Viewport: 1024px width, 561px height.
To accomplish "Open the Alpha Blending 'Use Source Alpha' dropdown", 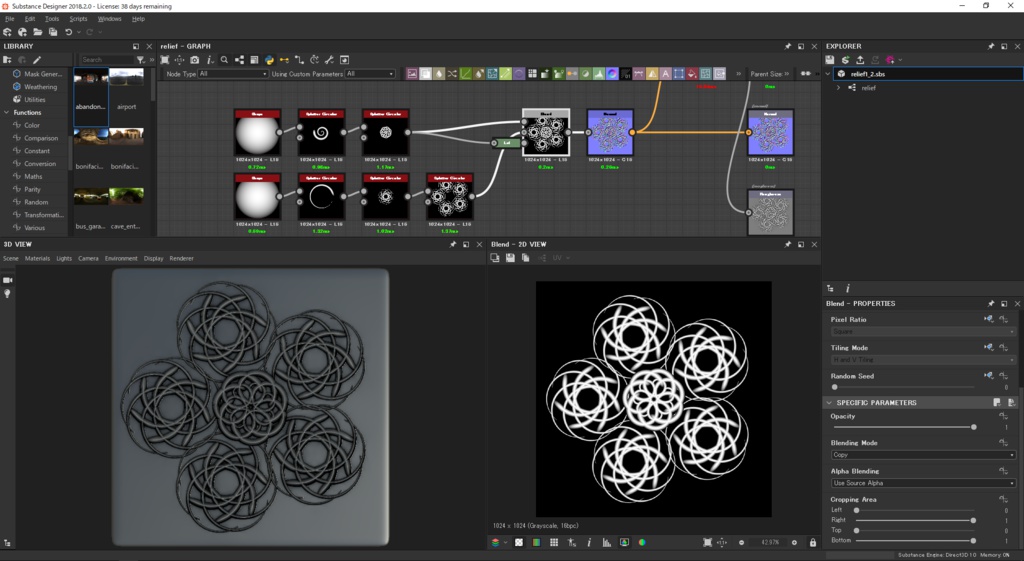I will pos(923,483).
